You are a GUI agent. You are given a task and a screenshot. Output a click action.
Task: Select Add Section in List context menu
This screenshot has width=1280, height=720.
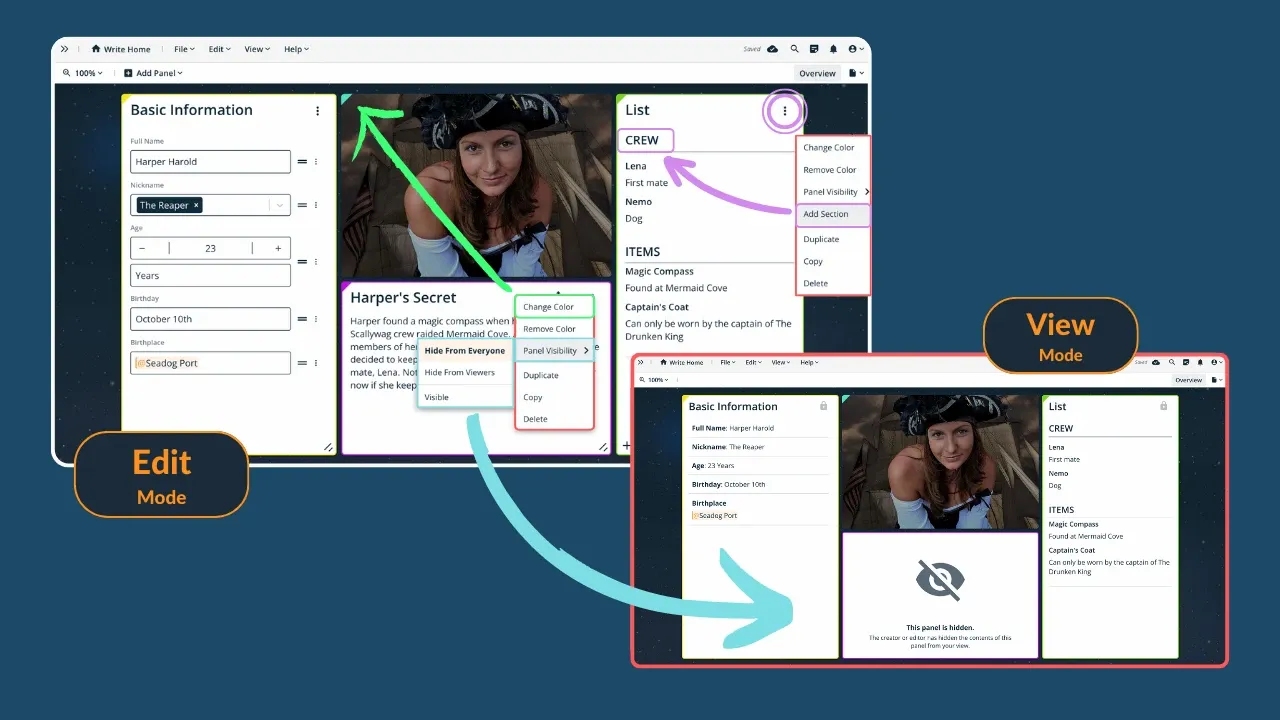[826, 214]
